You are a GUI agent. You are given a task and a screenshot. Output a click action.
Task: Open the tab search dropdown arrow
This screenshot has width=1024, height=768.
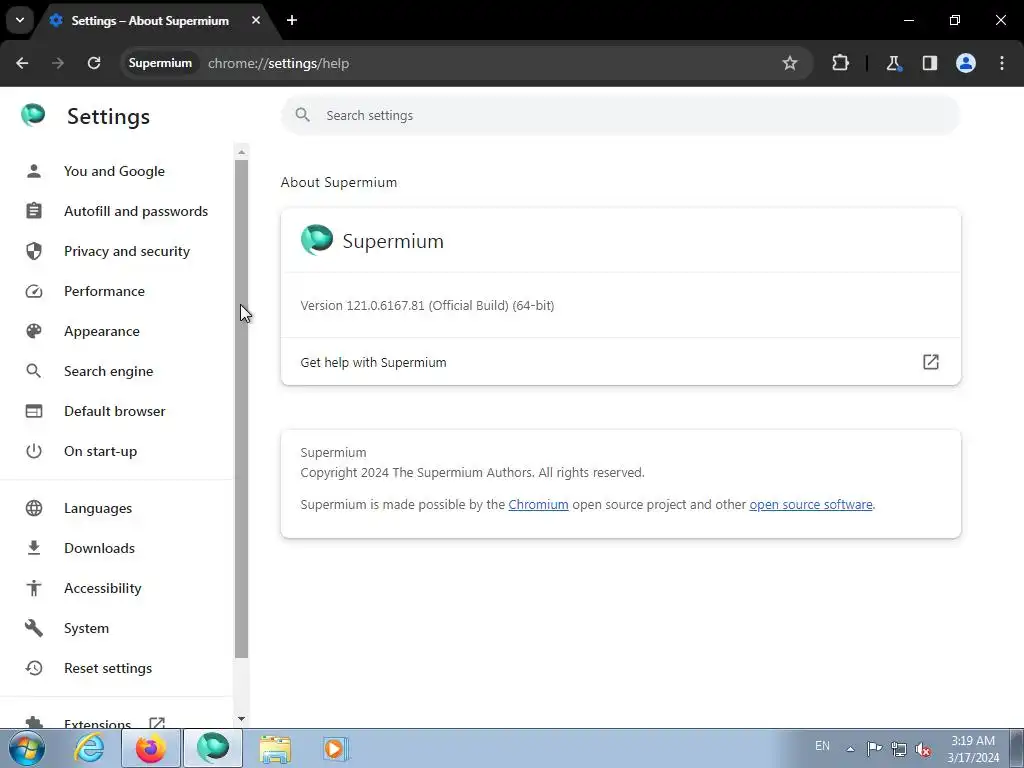[x=20, y=20]
